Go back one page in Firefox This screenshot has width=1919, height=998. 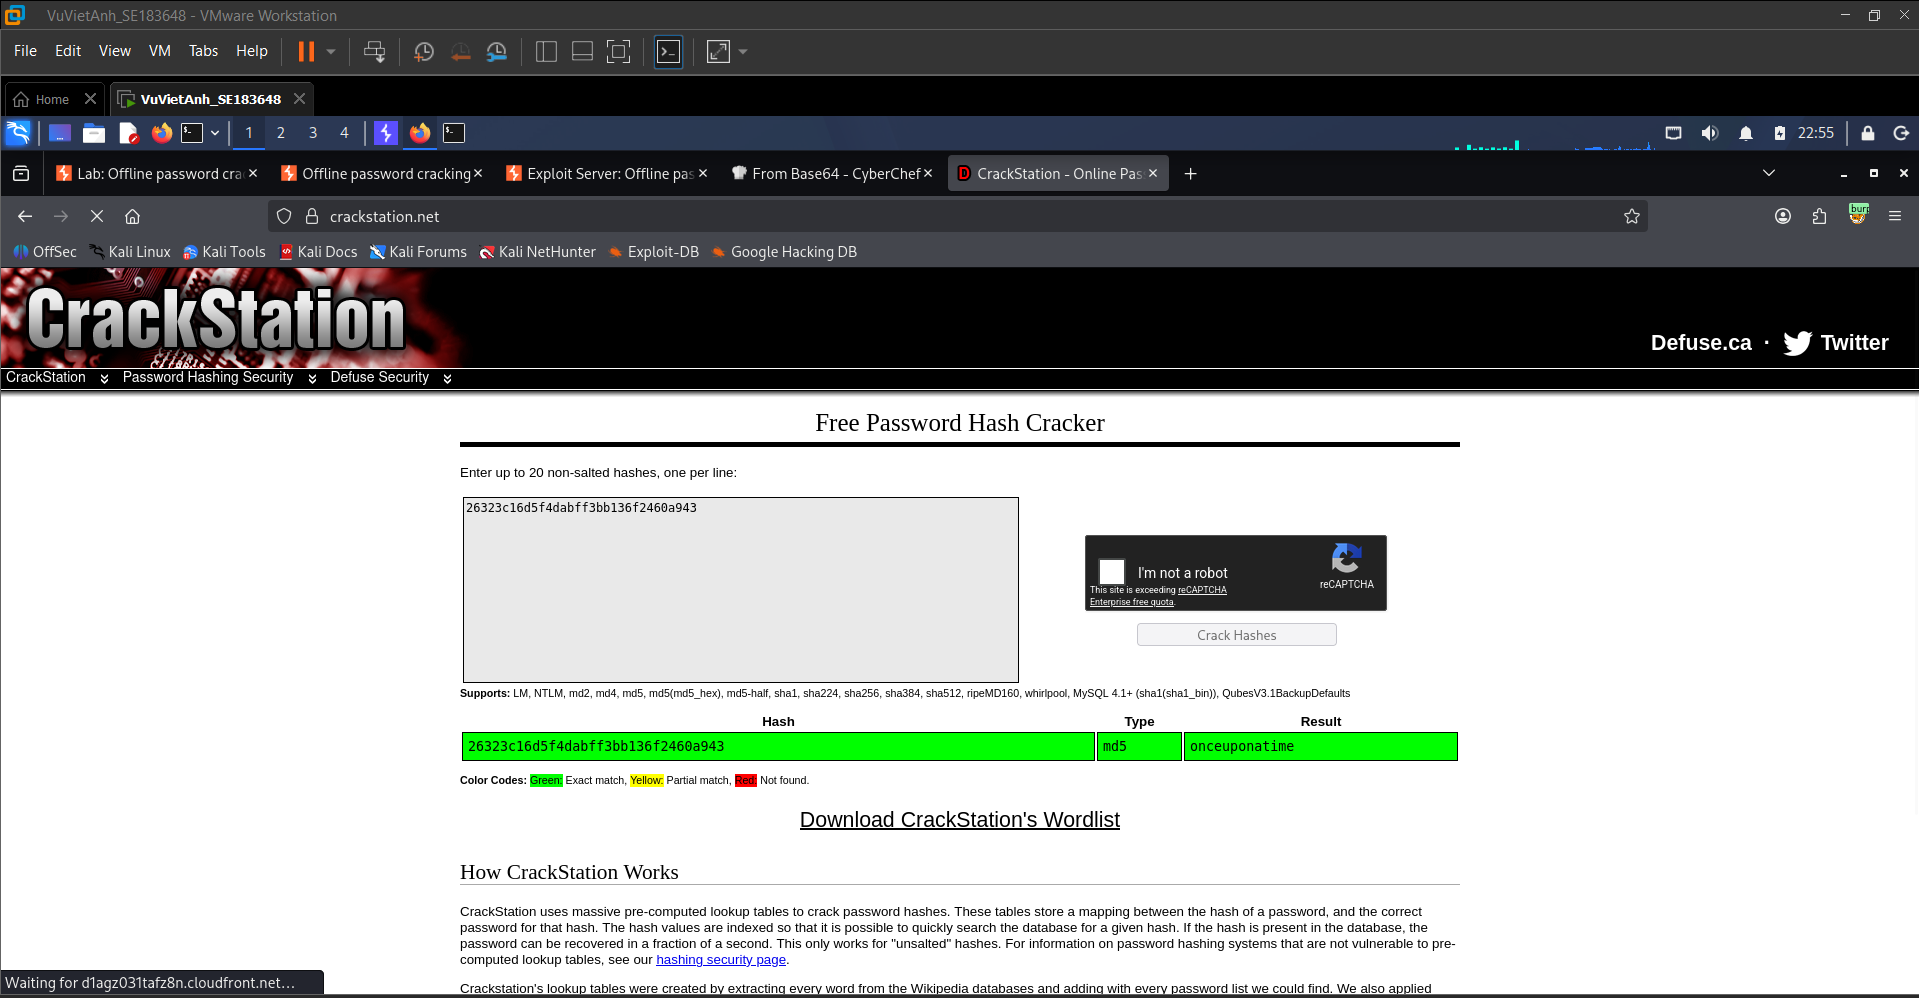(25, 216)
